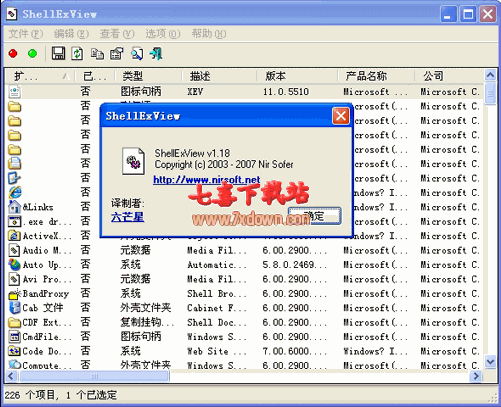The image size is (501, 407).
Task: Open the 帮助(H) menu
Action: click(209, 34)
